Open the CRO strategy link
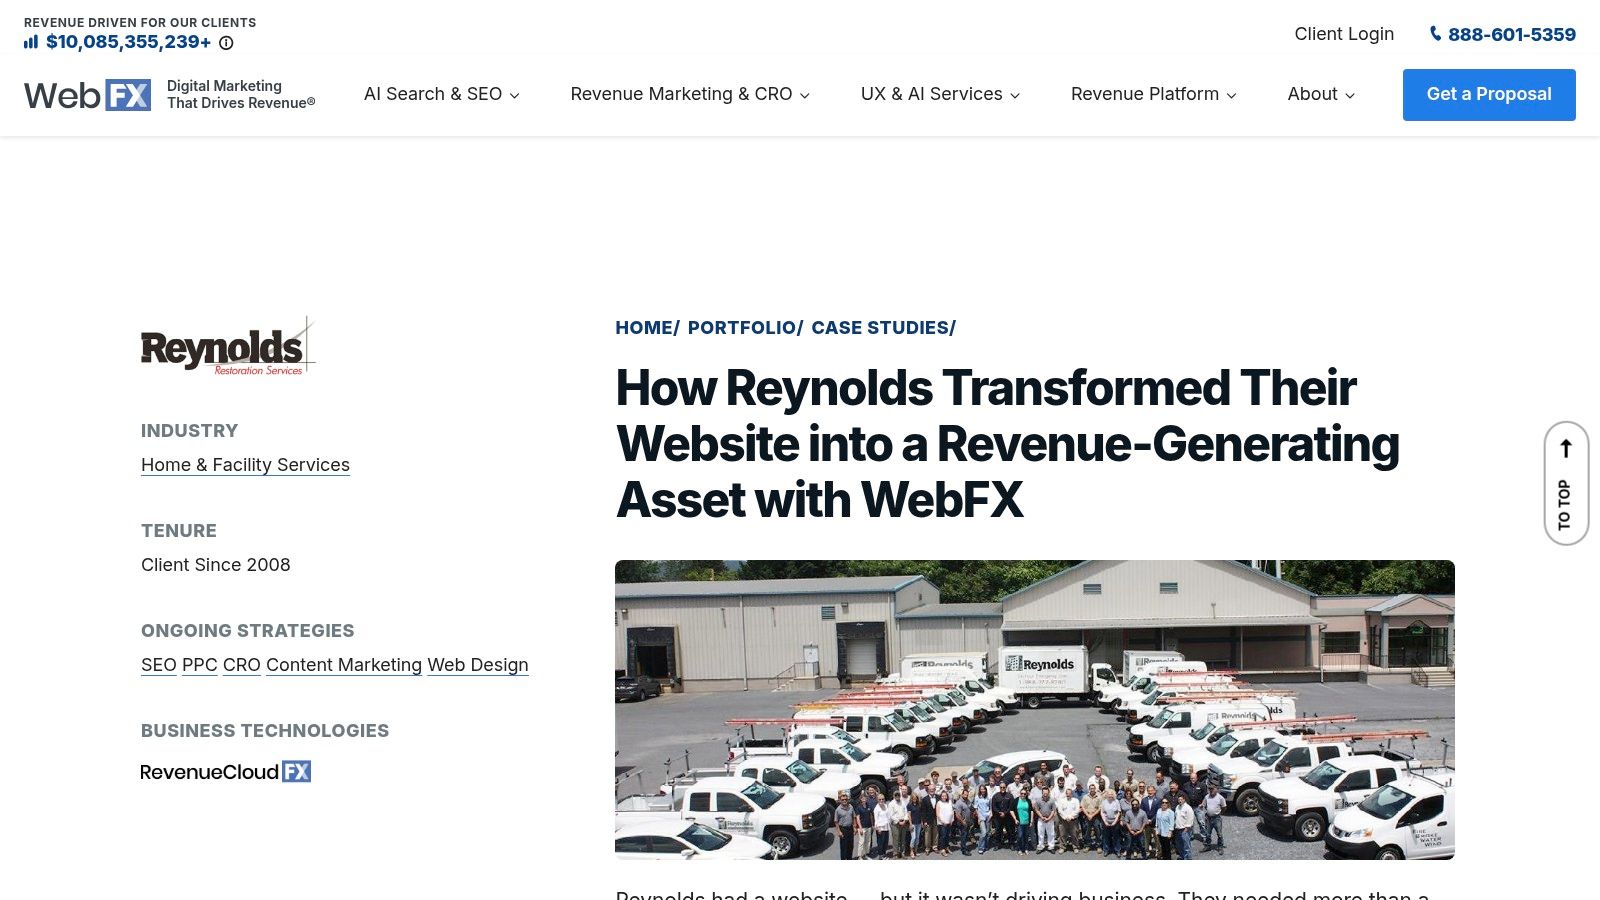The height and width of the screenshot is (900, 1600). (x=242, y=665)
